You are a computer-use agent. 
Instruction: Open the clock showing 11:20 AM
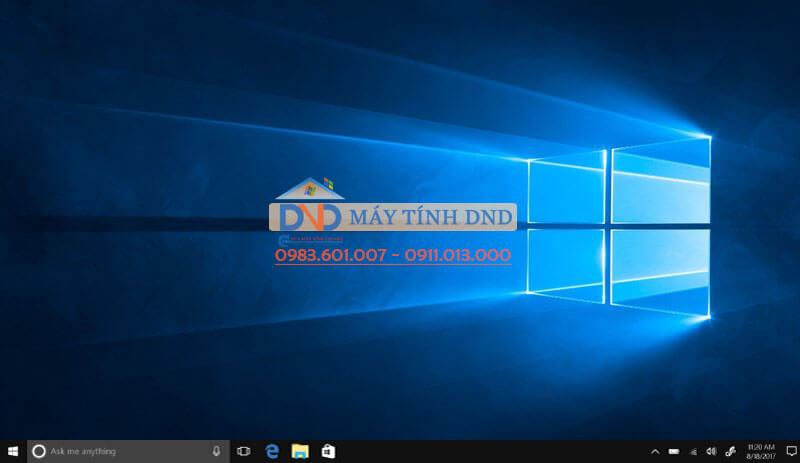(761, 452)
